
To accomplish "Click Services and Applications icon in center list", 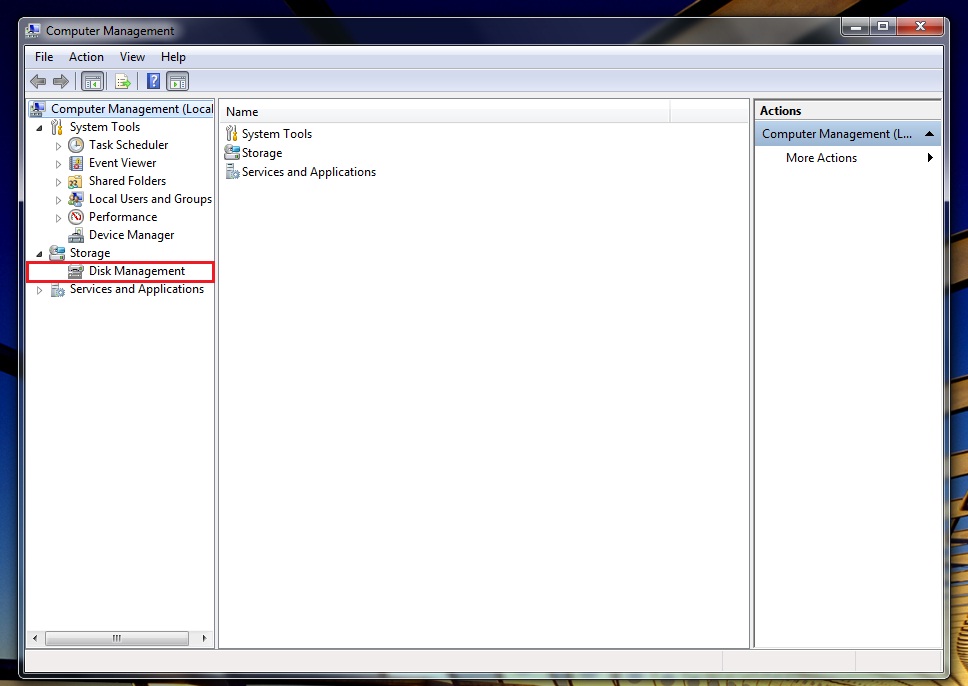I will click(x=233, y=171).
